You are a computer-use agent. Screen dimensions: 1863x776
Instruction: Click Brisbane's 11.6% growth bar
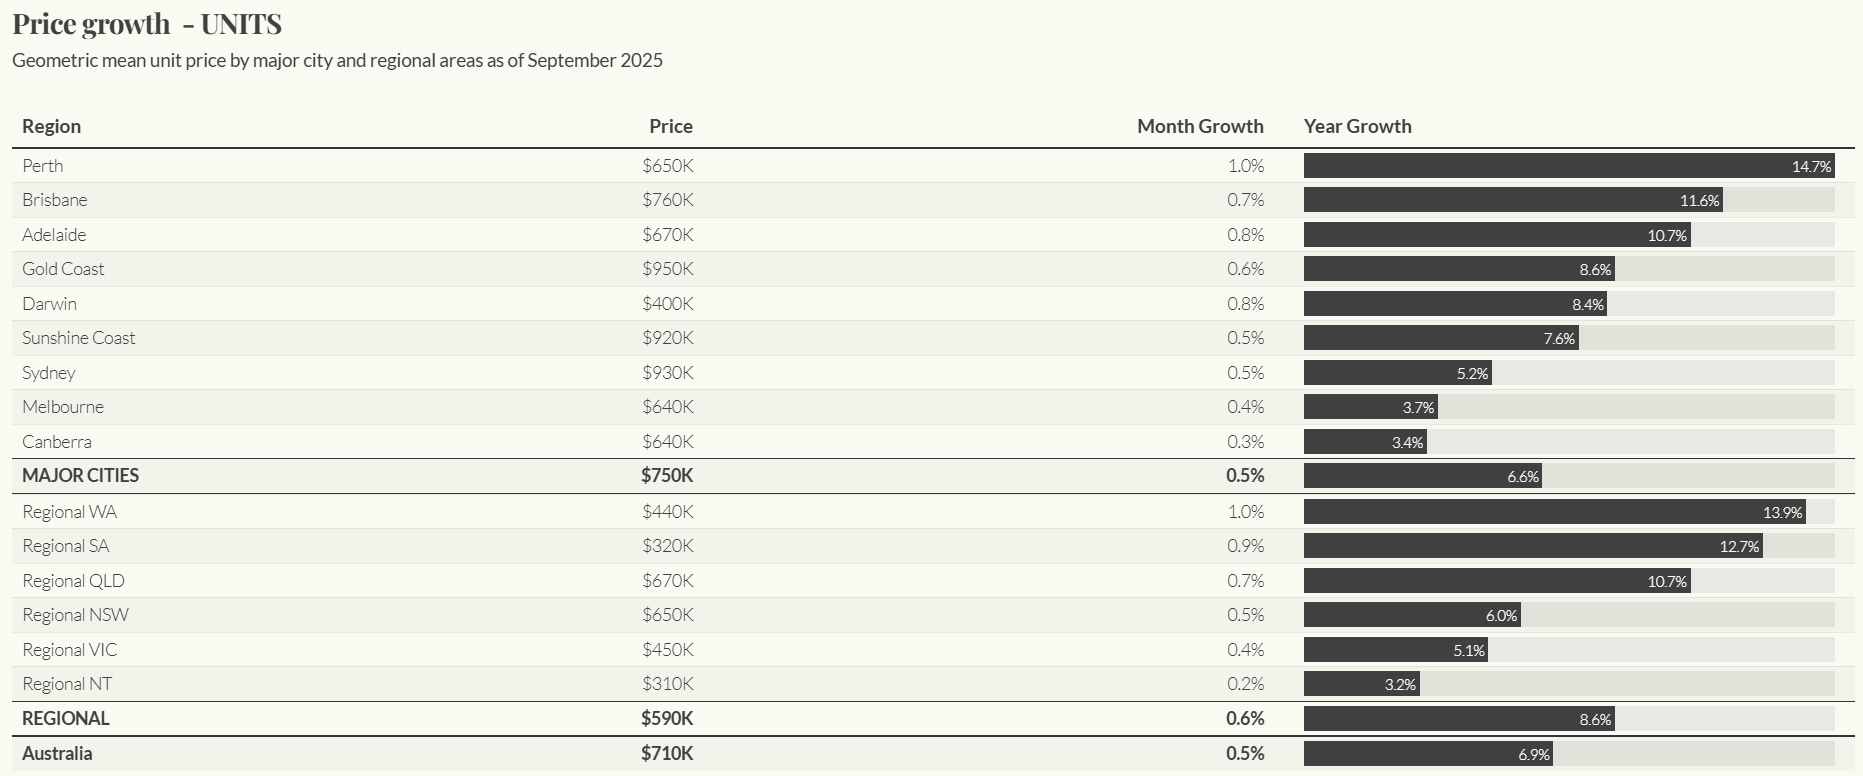[x=1512, y=200]
